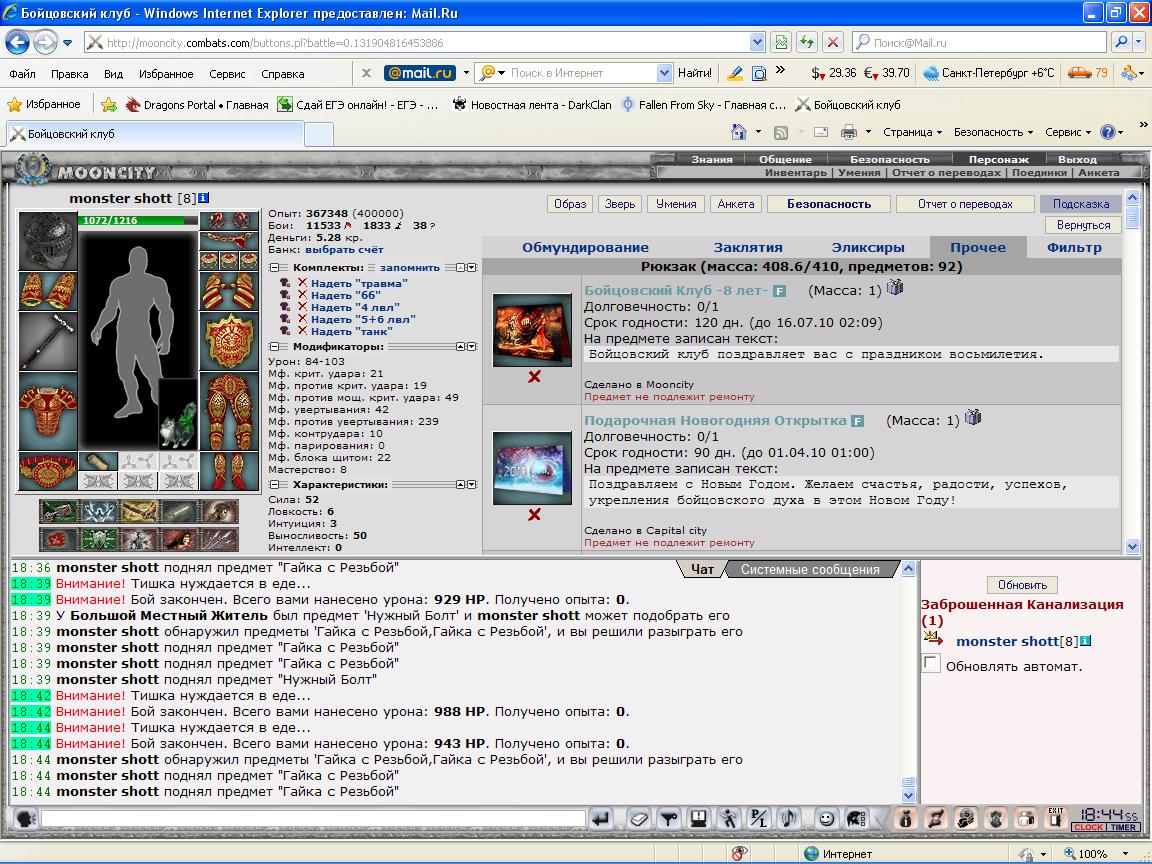Delete the Бойцовский Клуб -8 лет- card
The image size is (1152, 864).
[x=534, y=376]
